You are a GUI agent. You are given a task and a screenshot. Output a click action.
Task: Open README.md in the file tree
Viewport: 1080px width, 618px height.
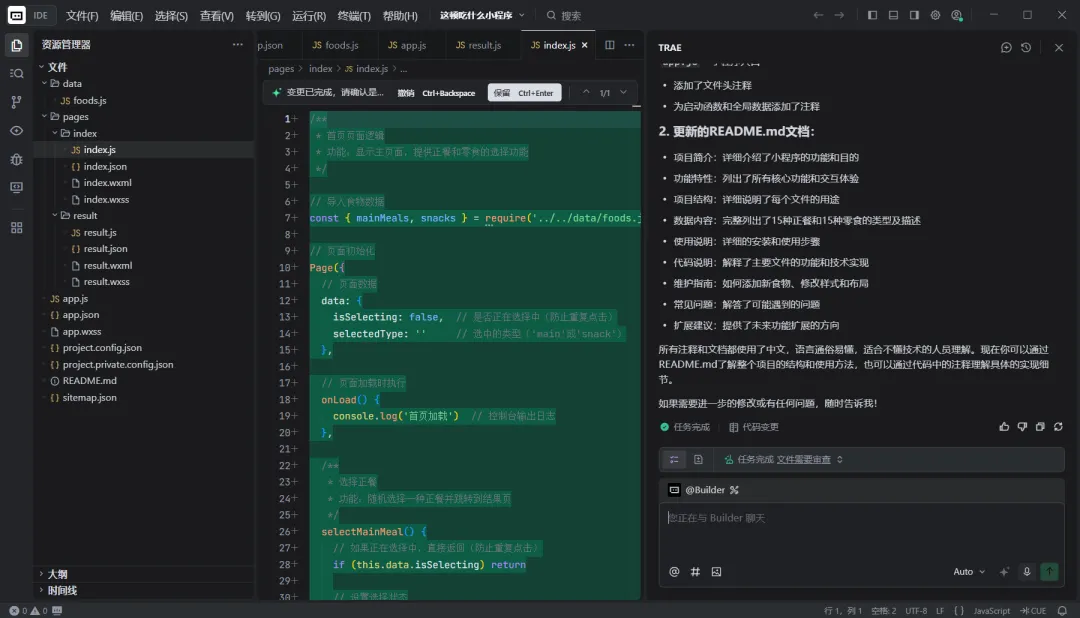pos(90,381)
